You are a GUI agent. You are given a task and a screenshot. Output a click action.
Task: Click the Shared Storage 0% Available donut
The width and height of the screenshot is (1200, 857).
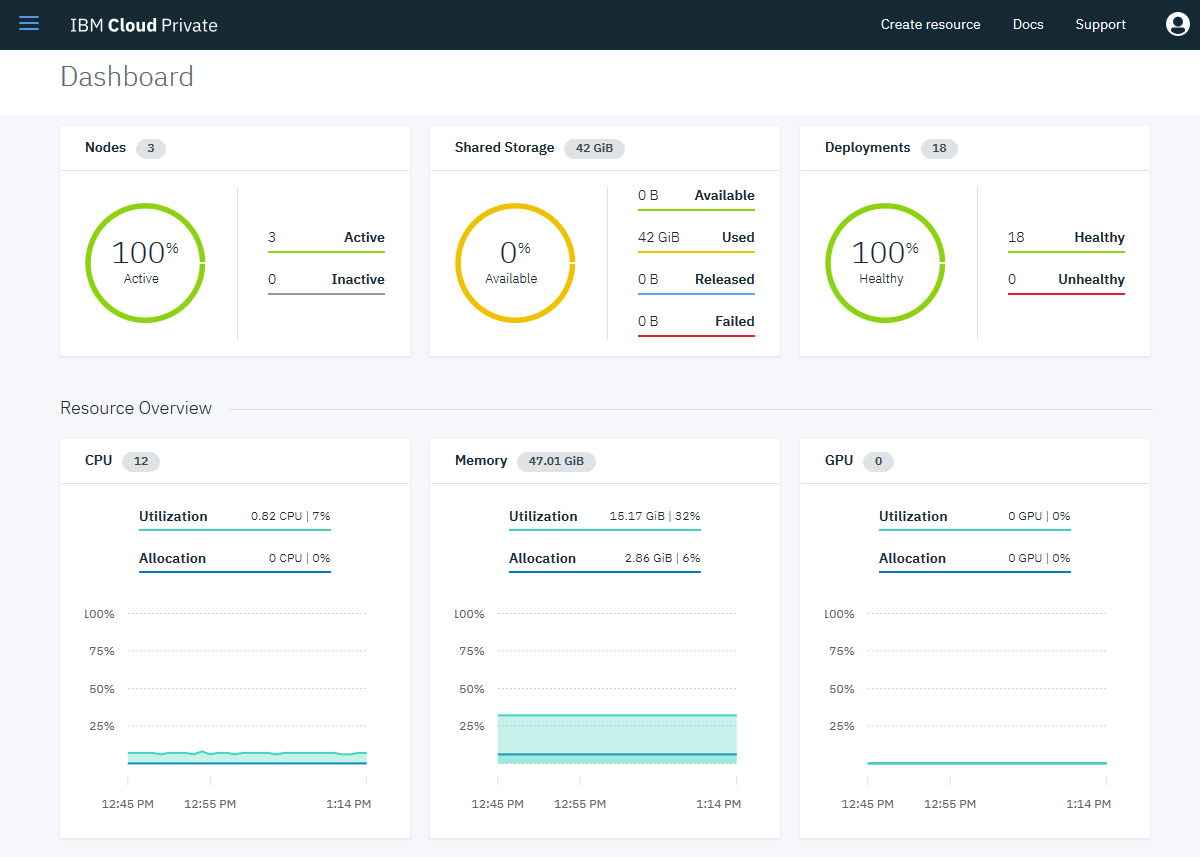(x=515, y=263)
